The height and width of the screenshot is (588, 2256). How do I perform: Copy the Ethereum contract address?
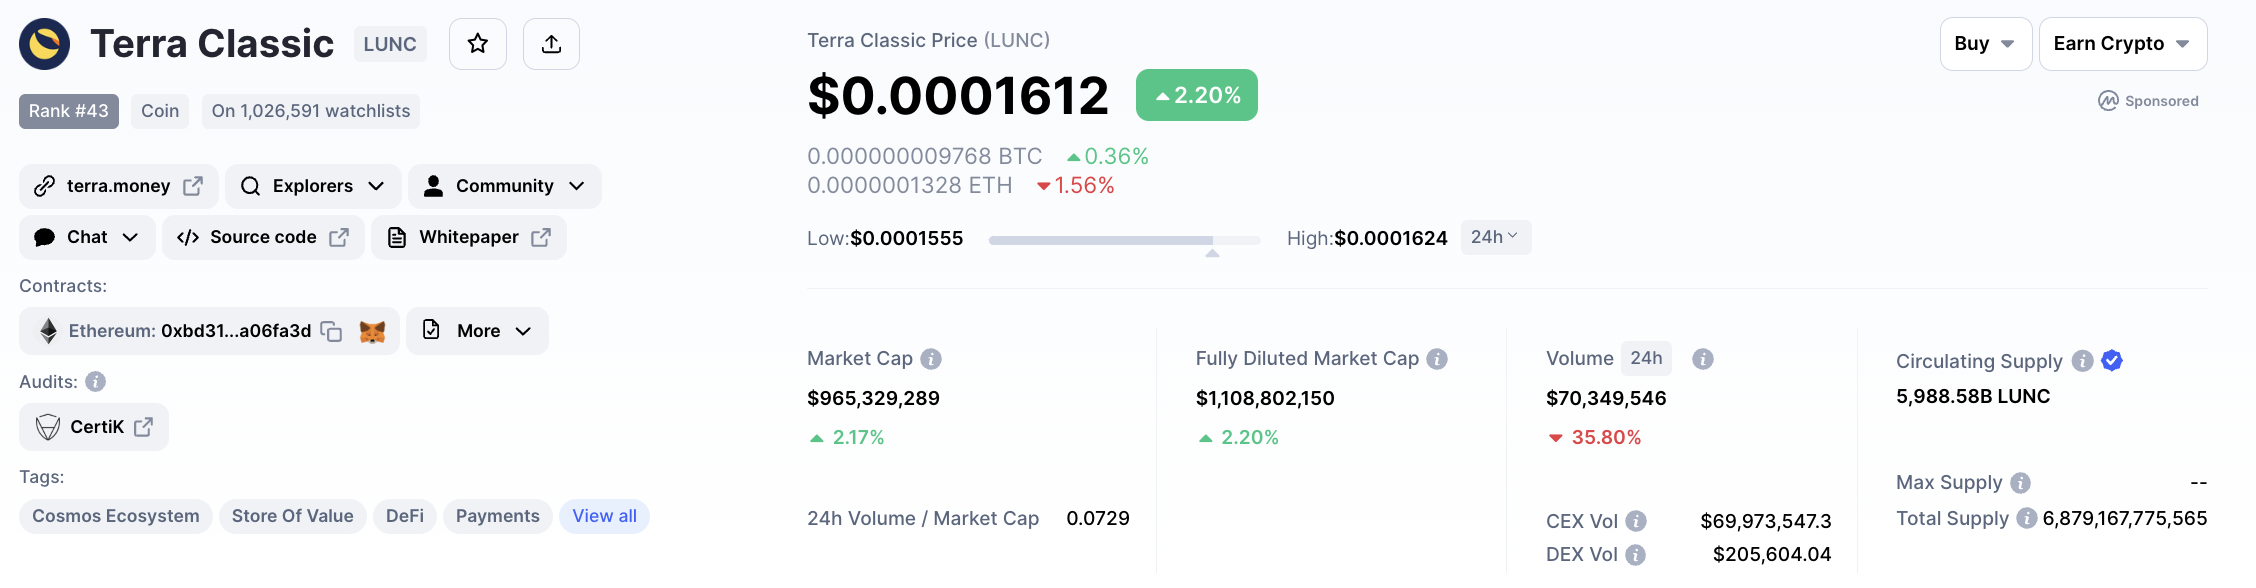point(331,331)
